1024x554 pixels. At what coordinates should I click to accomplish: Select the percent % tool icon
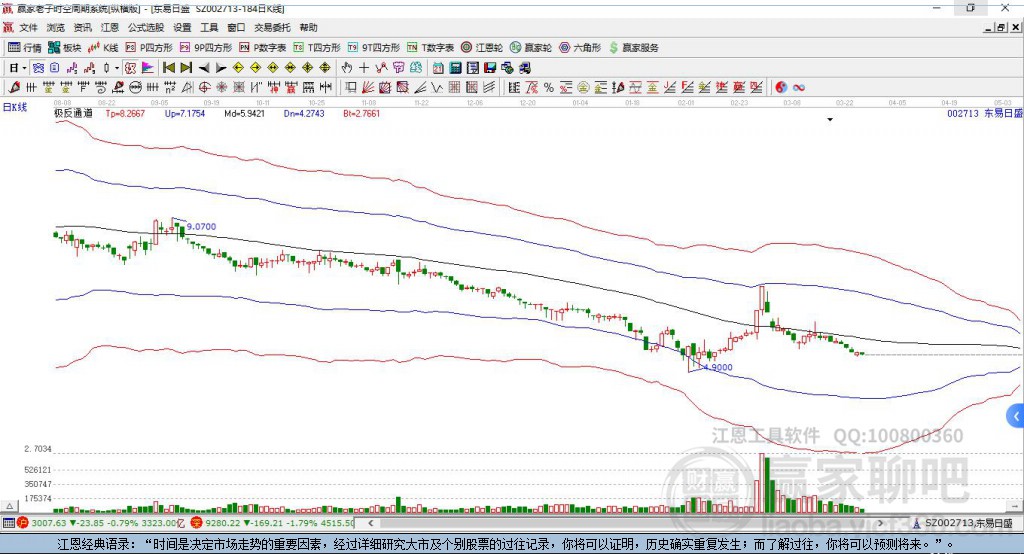click(549, 88)
